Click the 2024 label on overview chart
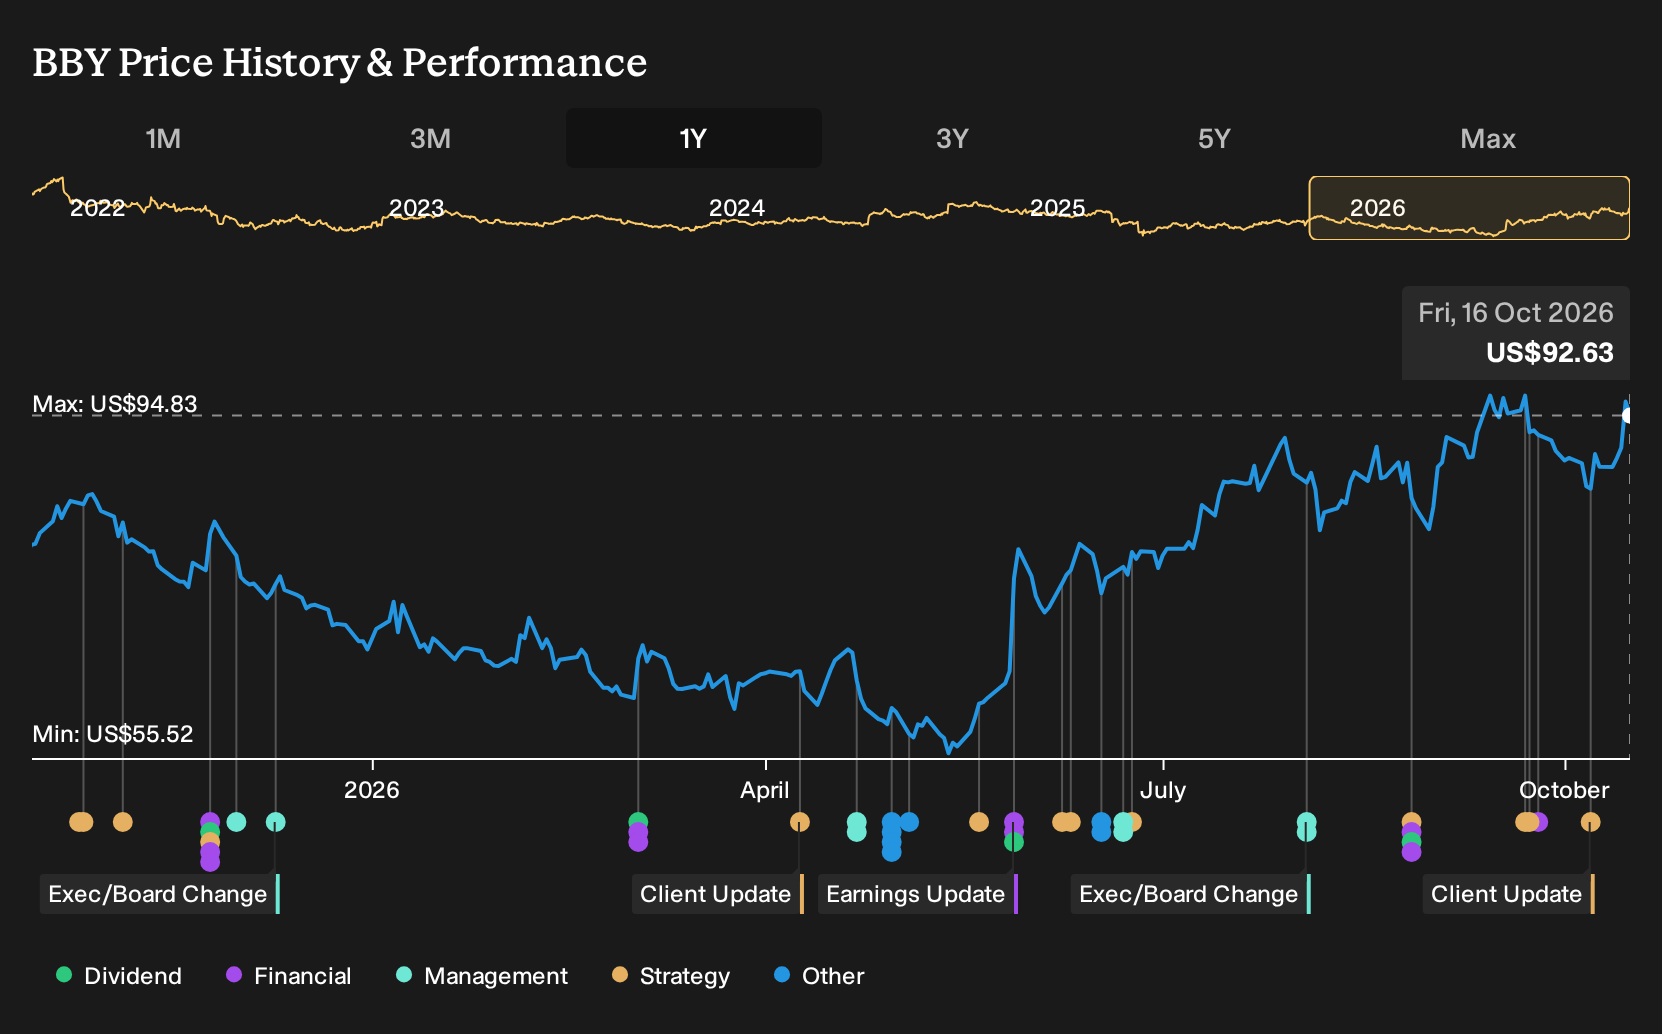 [737, 208]
